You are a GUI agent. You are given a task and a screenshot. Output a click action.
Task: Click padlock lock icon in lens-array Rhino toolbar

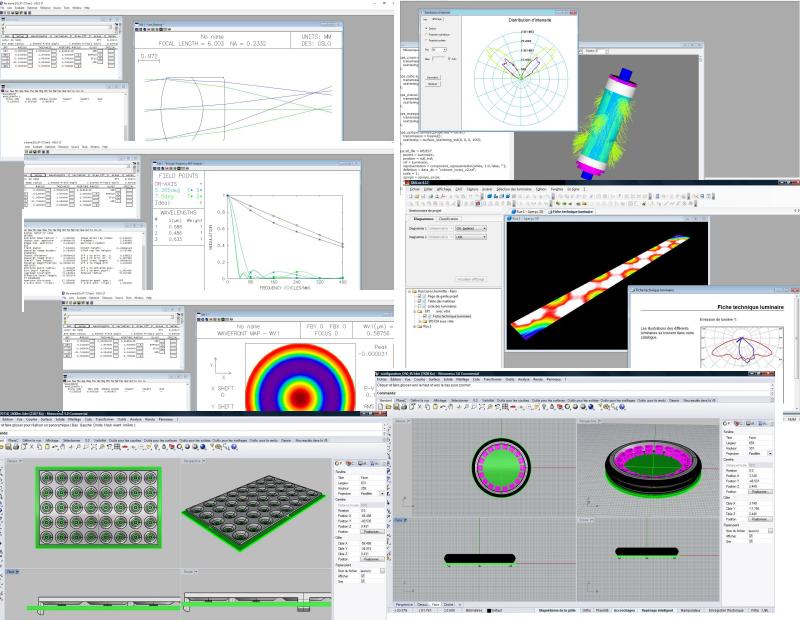click(x=164, y=447)
